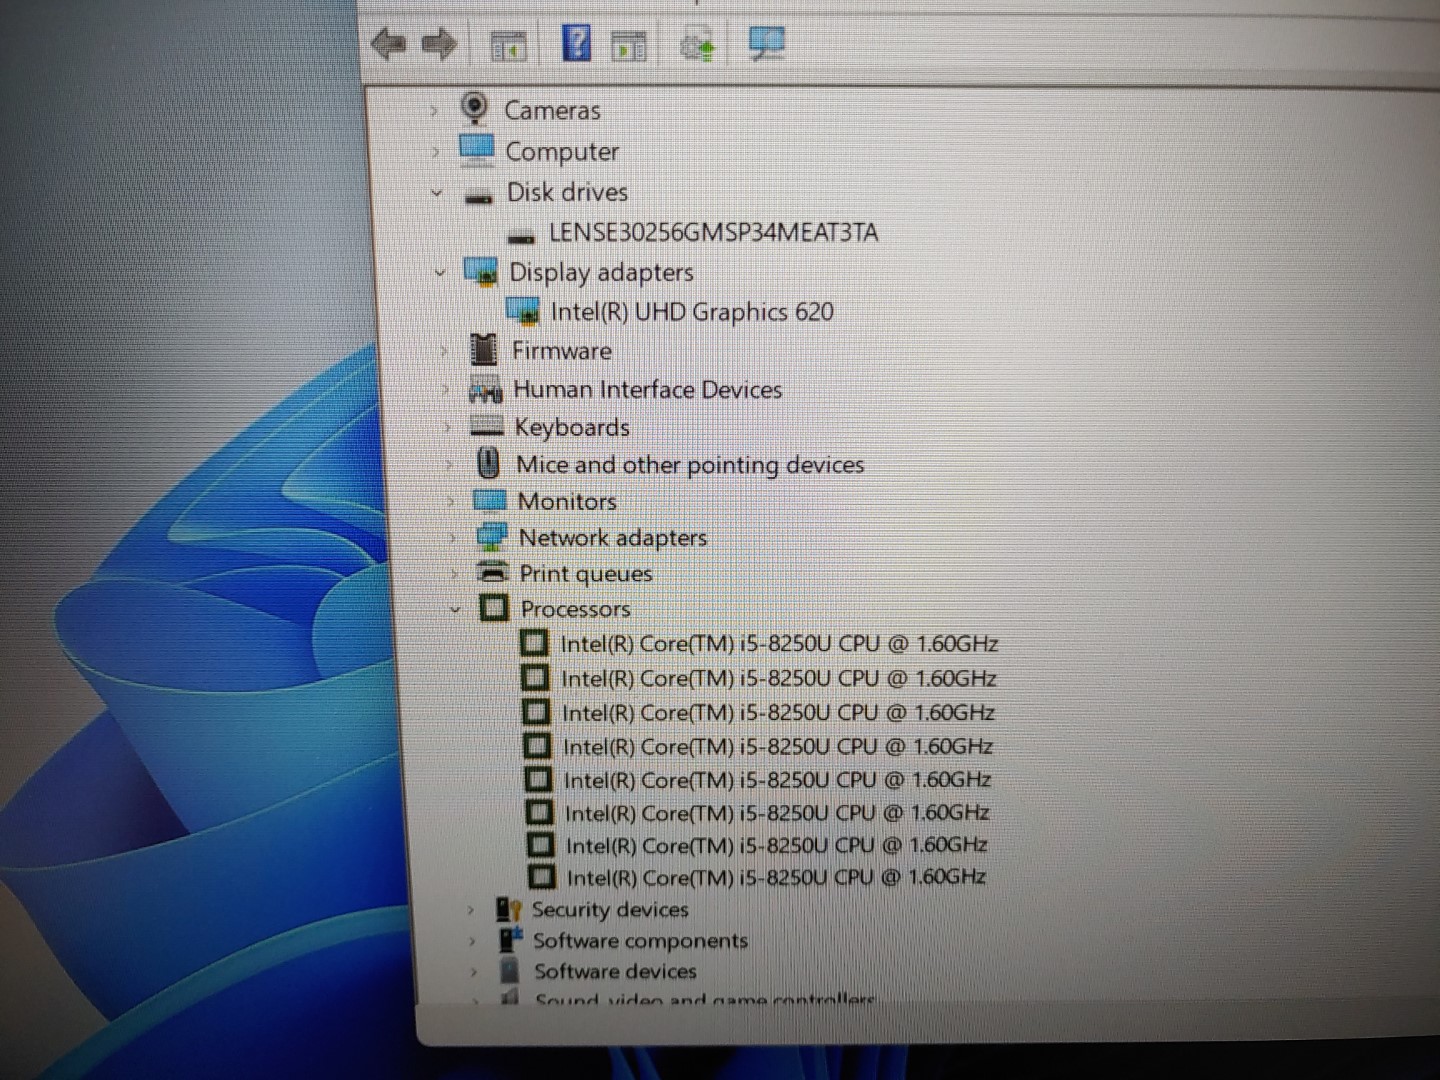Select the Intel(R) UHD Graphics 620 adapter
This screenshot has height=1080, width=1440.
click(x=692, y=312)
